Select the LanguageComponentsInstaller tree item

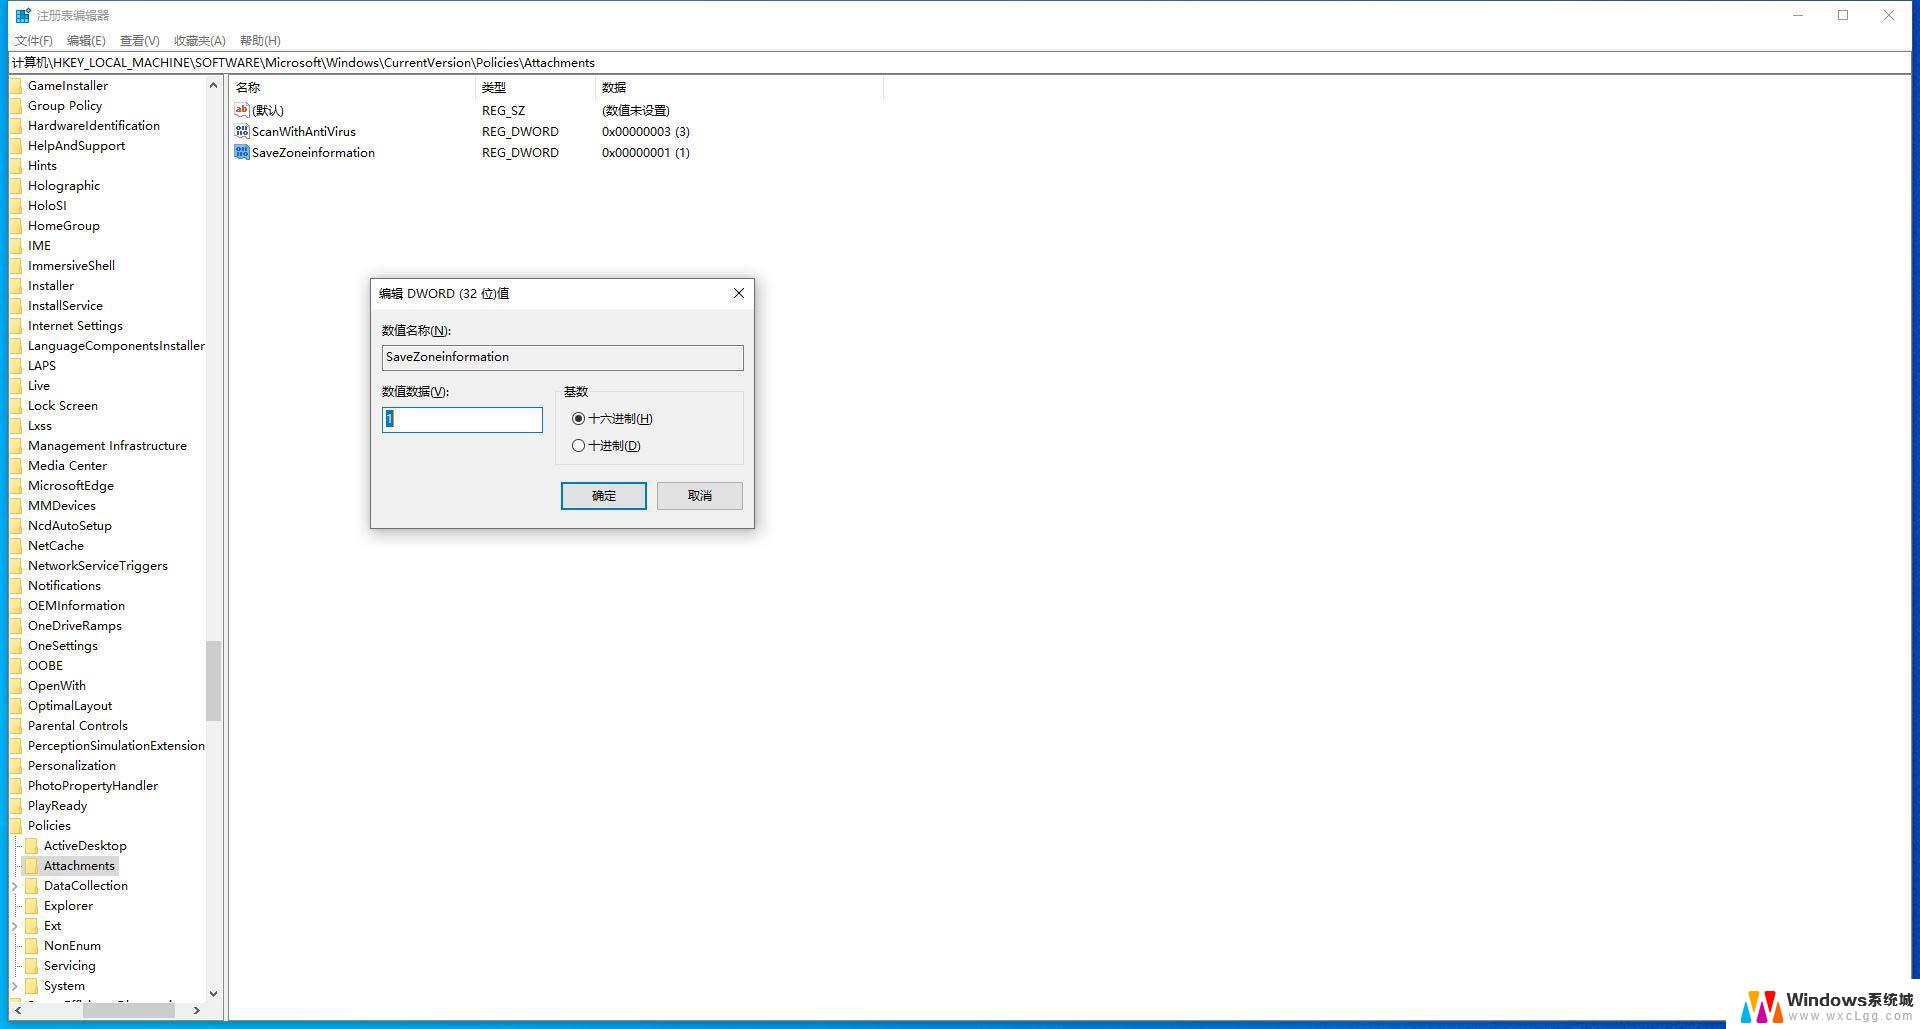coord(116,346)
